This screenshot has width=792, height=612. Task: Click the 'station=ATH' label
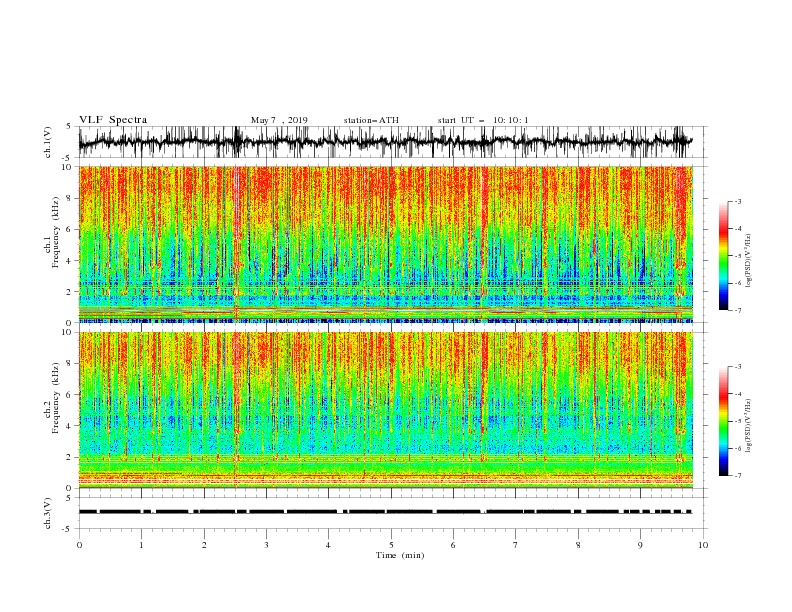[371, 120]
